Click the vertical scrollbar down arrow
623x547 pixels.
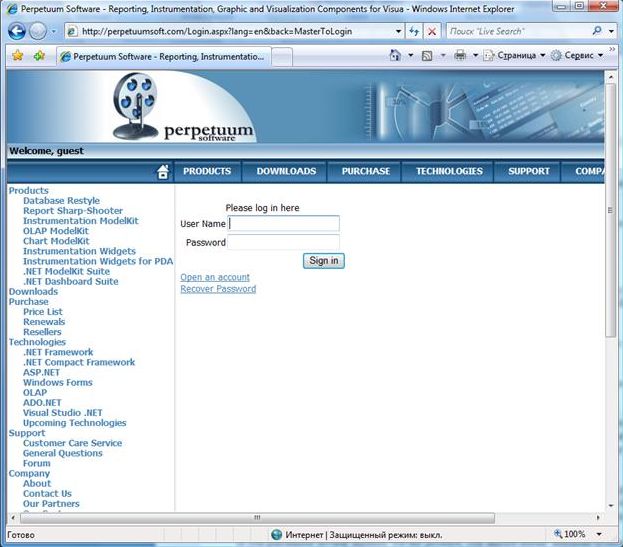tap(611, 506)
